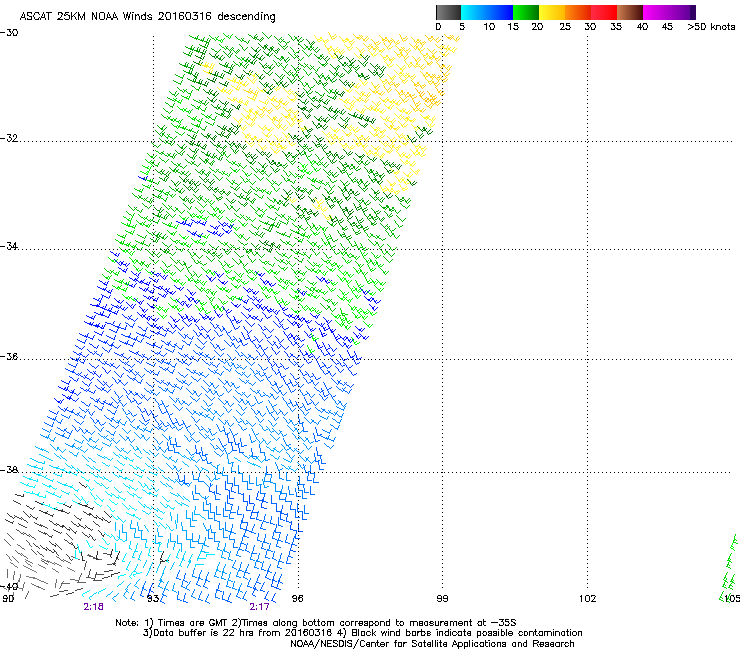
Task: Click the purple '2:17' swath time label
Action: (260, 607)
